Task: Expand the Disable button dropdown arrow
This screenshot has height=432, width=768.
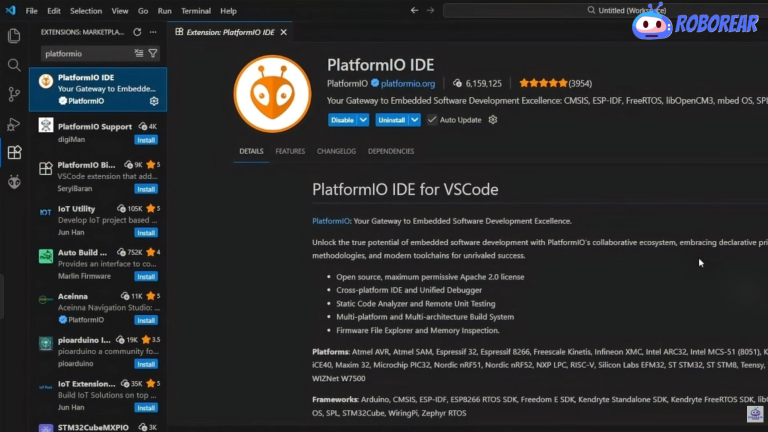Action: [x=363, y=120]
